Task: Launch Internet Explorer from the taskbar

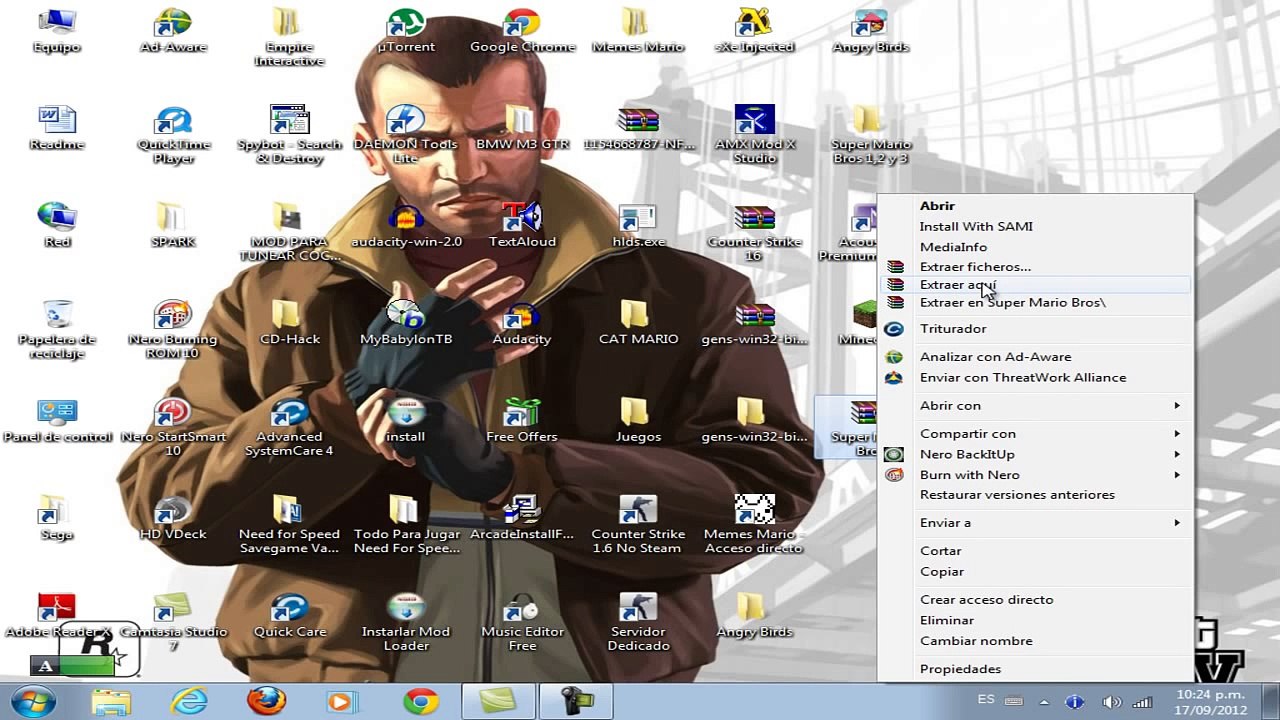Action: click(x=189, y=701)
